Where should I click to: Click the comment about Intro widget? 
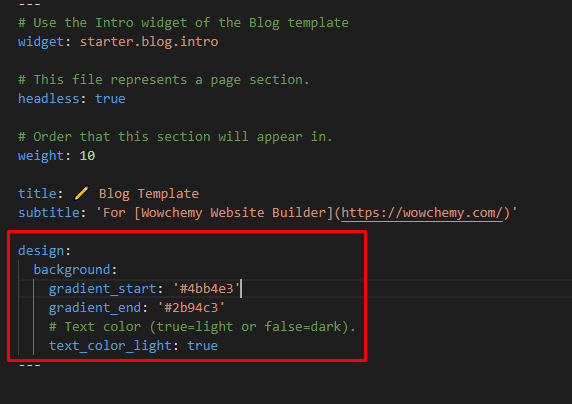[183, 23]
